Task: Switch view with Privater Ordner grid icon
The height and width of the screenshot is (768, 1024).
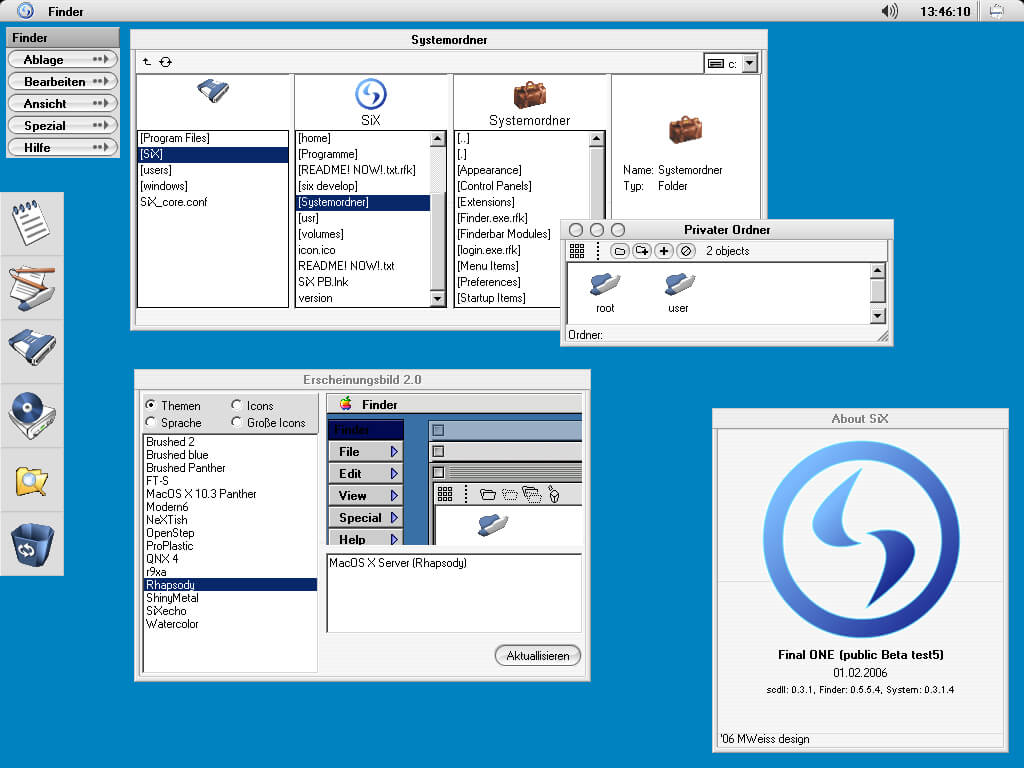Action: [x=577, y=251]
